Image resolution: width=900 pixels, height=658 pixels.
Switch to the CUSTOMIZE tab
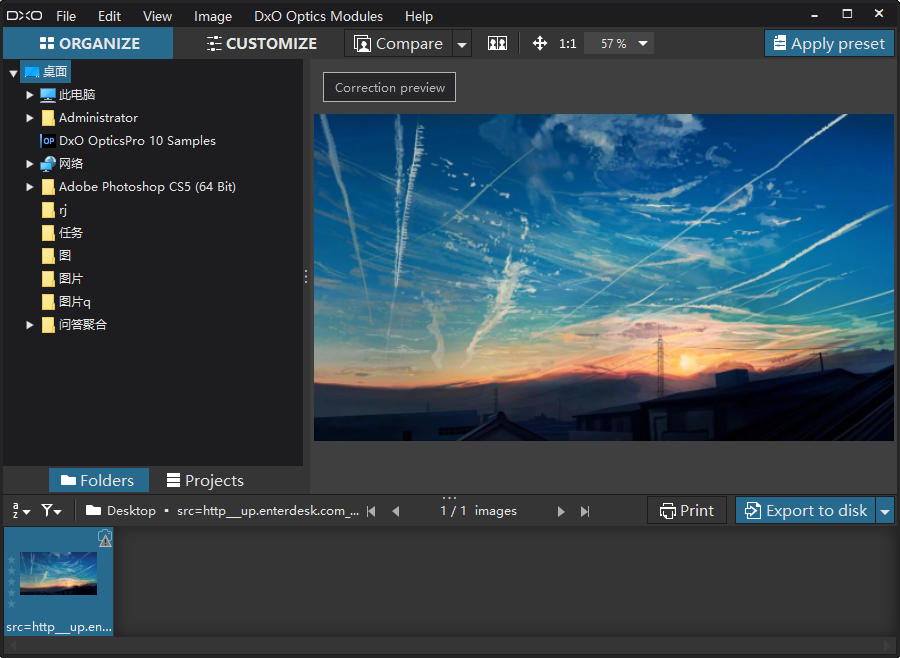(x=261, y=44)
